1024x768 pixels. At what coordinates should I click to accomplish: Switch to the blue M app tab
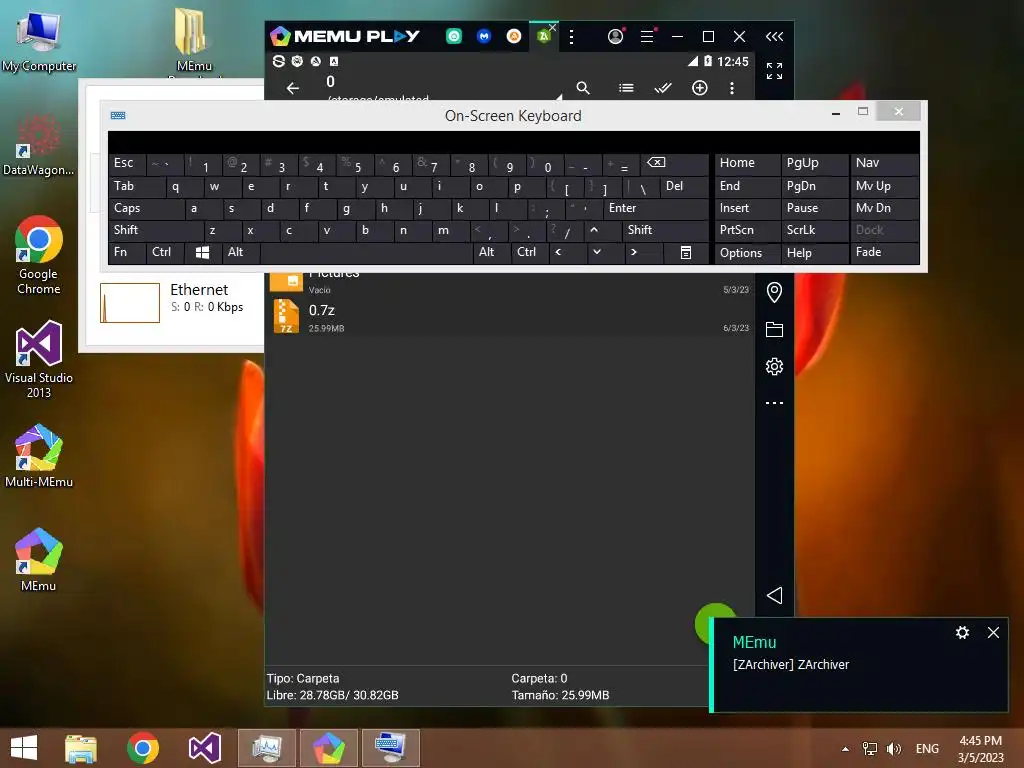pyautogui.click(x=484, y=37)
